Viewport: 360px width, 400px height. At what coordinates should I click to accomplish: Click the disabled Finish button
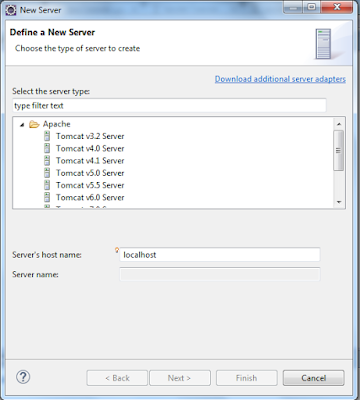coord(246,378)
